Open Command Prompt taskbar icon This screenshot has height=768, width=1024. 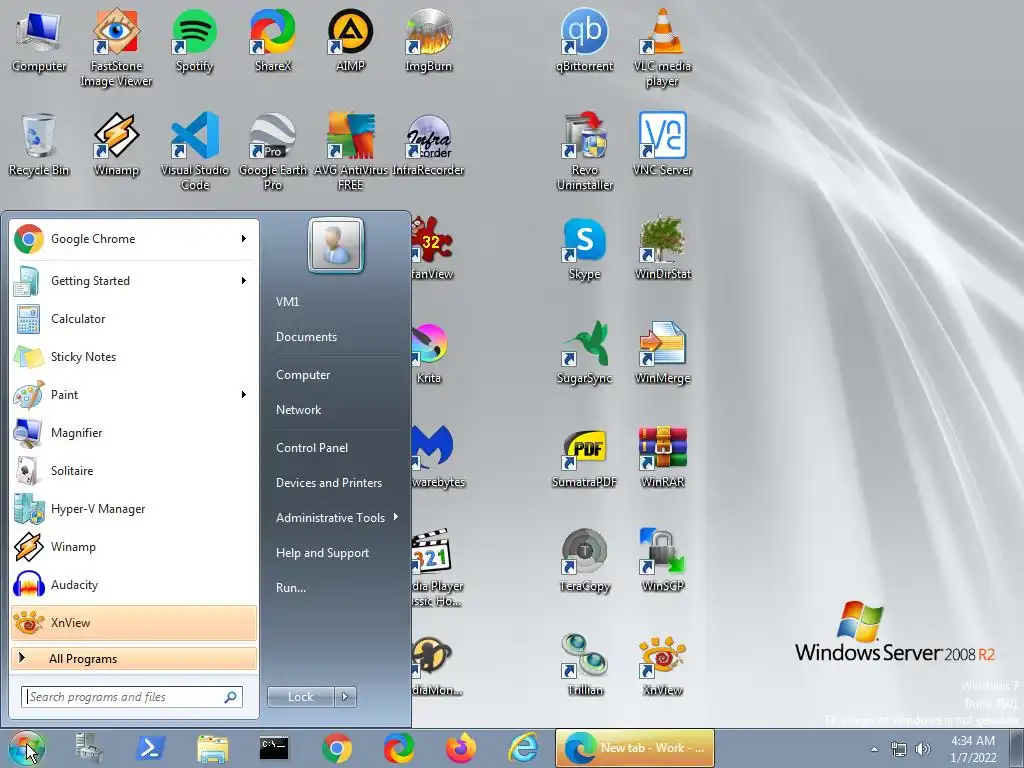tap(274, 748)
